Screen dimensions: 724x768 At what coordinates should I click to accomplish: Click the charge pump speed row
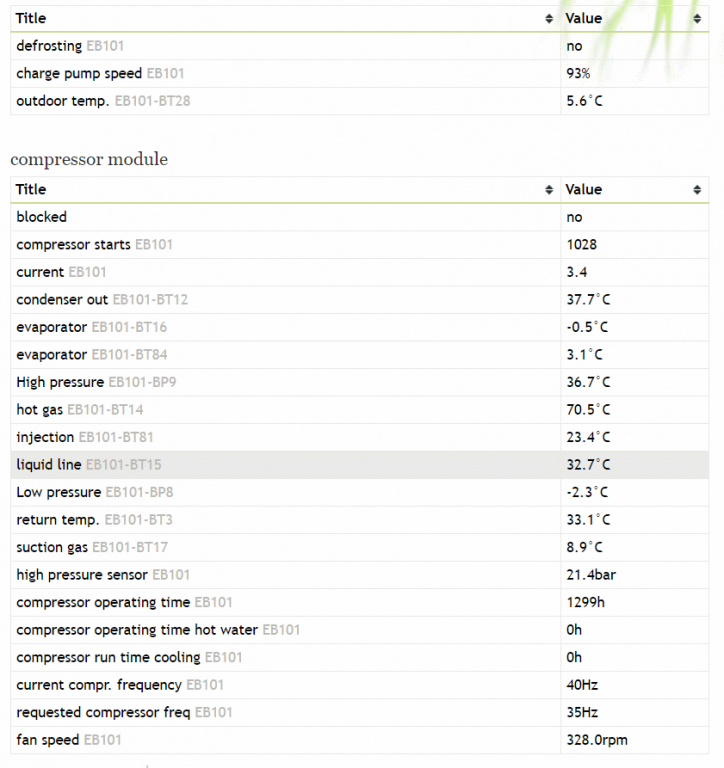(x=360, y=73)
